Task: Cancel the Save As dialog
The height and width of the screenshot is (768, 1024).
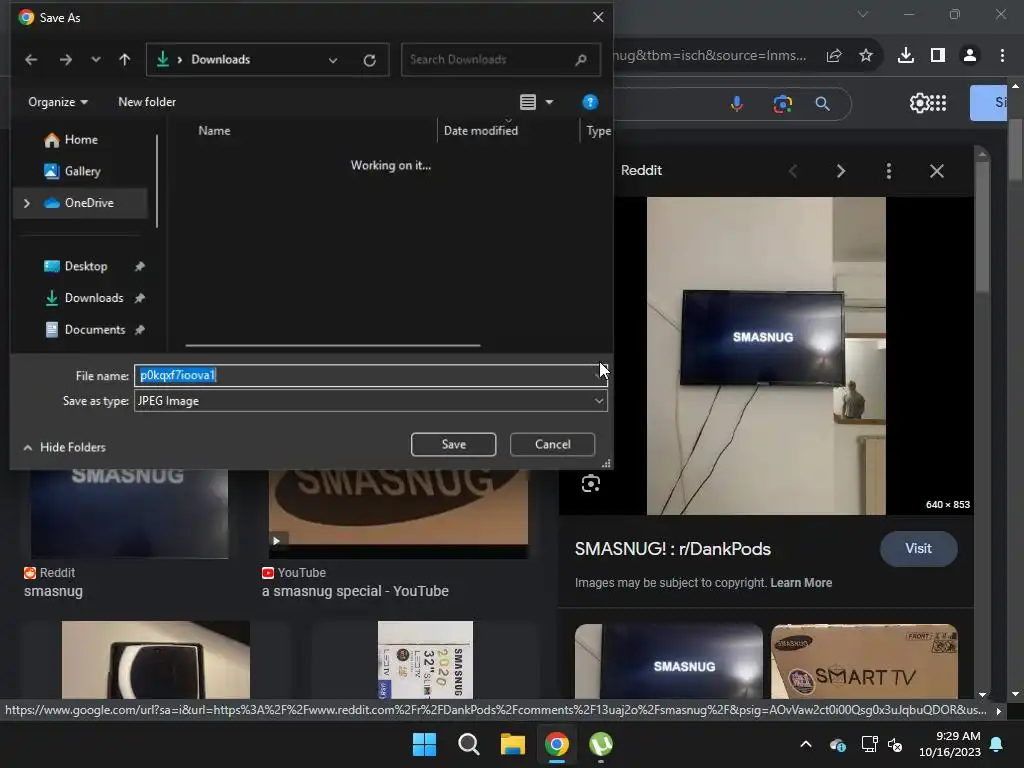Action: click(552, 444)
